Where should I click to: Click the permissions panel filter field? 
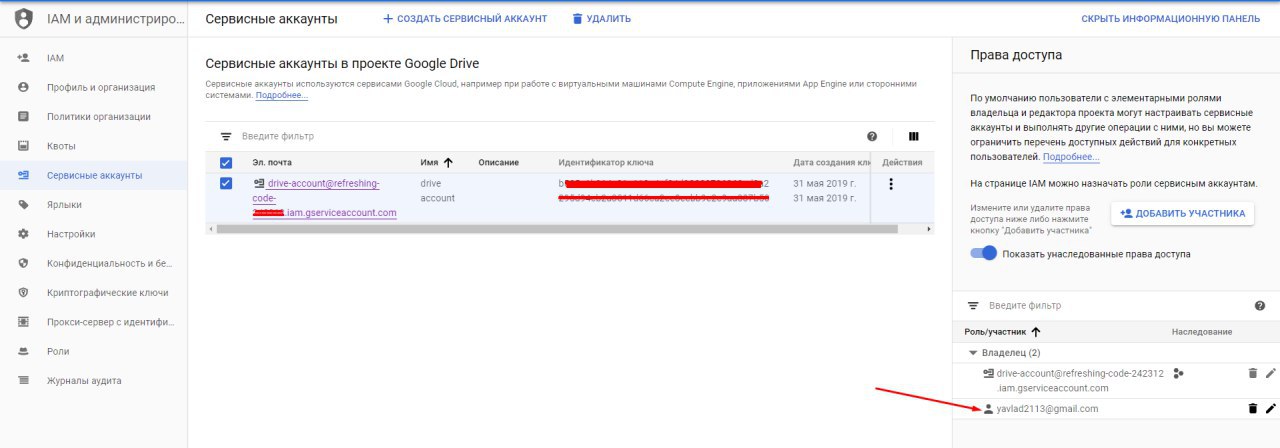1115,305
